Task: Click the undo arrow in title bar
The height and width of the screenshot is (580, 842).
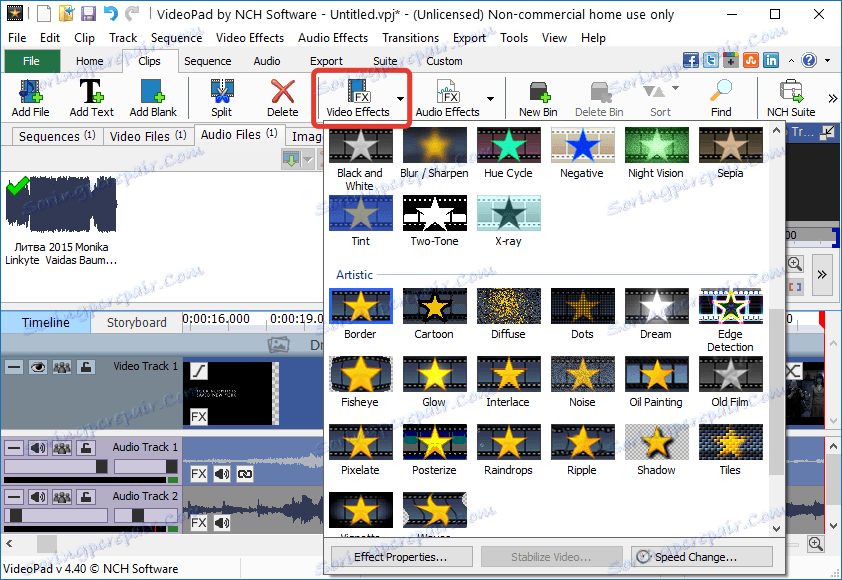Action: [111, 13]
